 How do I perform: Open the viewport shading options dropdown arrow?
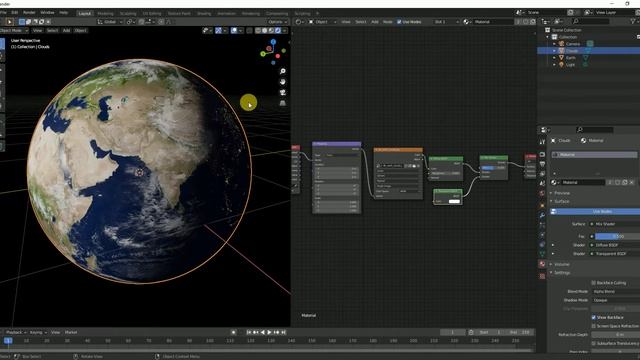[284, 31]
